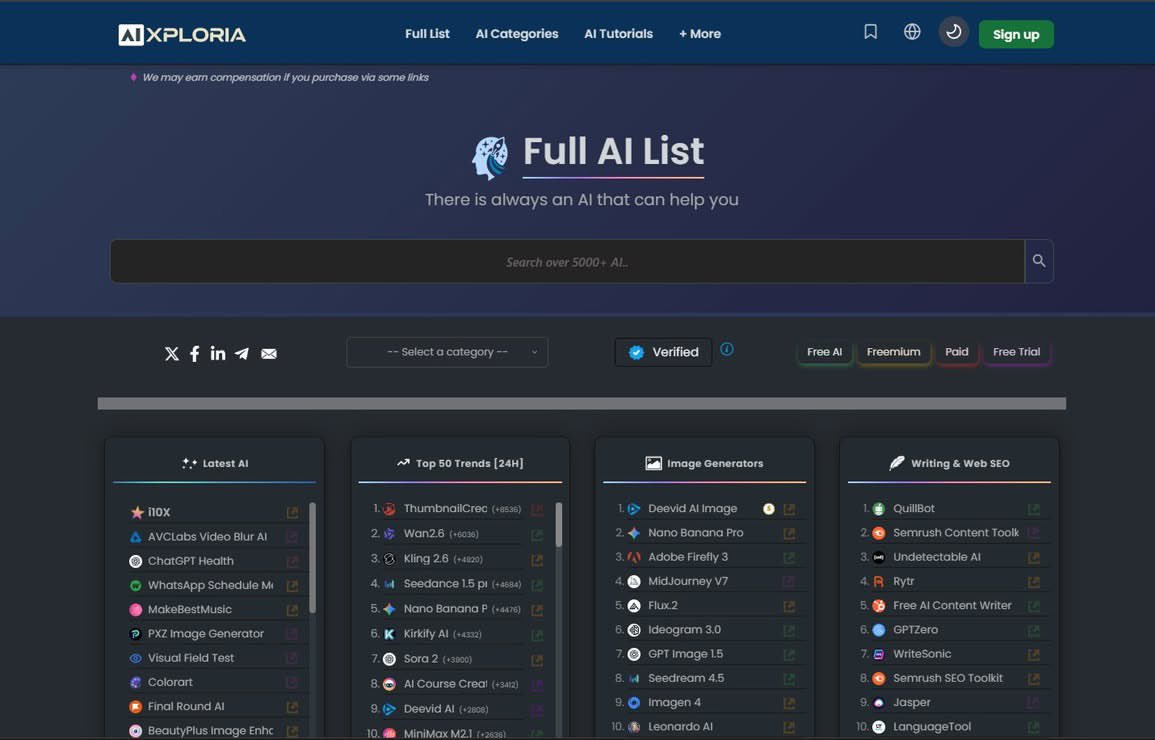Click external link icon for Rytr
The width and height of the screenshot is (1155, 740).
(x=1033, y=582)
